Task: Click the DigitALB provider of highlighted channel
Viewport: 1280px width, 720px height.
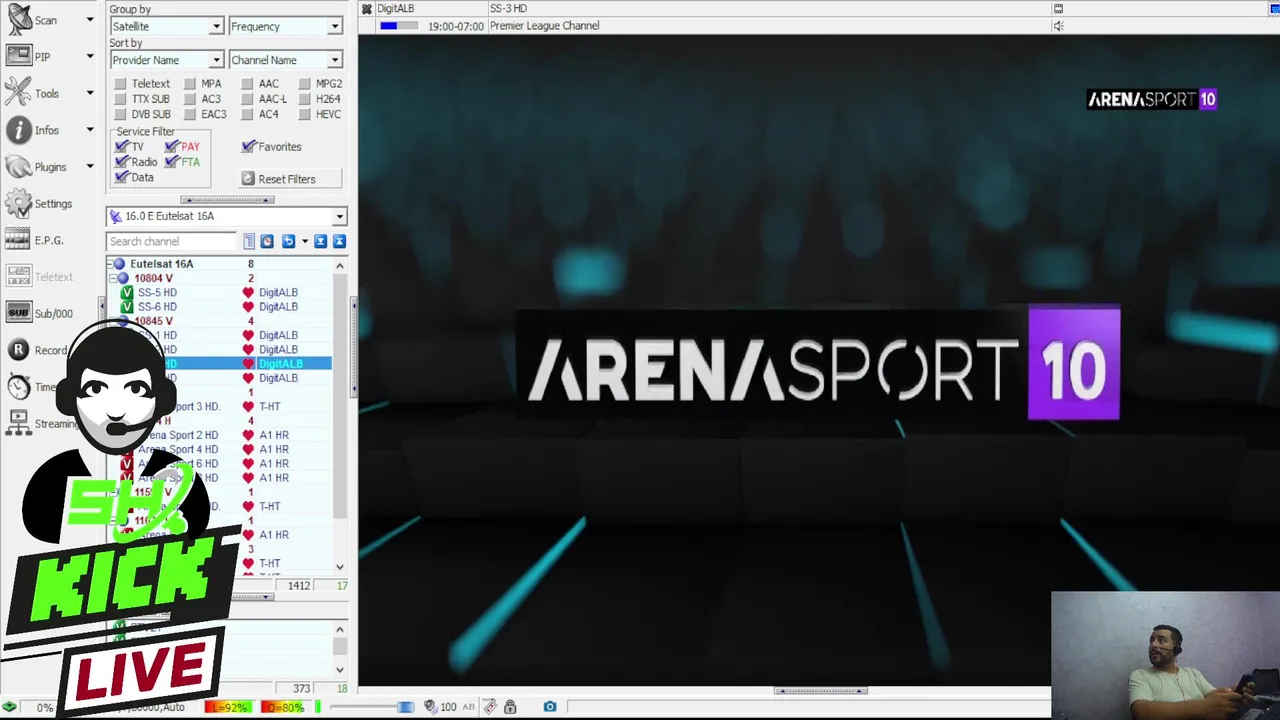Action: [x=281, y=364]
